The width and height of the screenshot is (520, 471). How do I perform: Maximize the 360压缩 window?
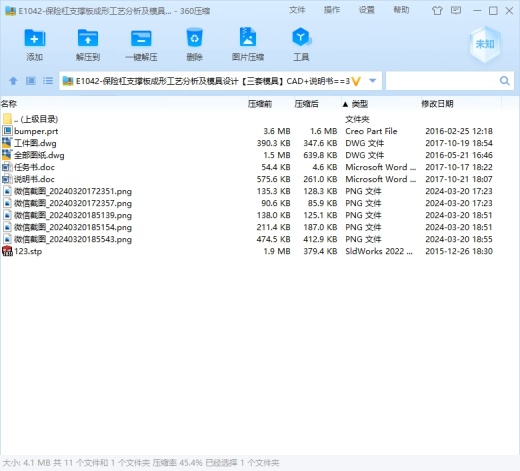click(493, 11)
